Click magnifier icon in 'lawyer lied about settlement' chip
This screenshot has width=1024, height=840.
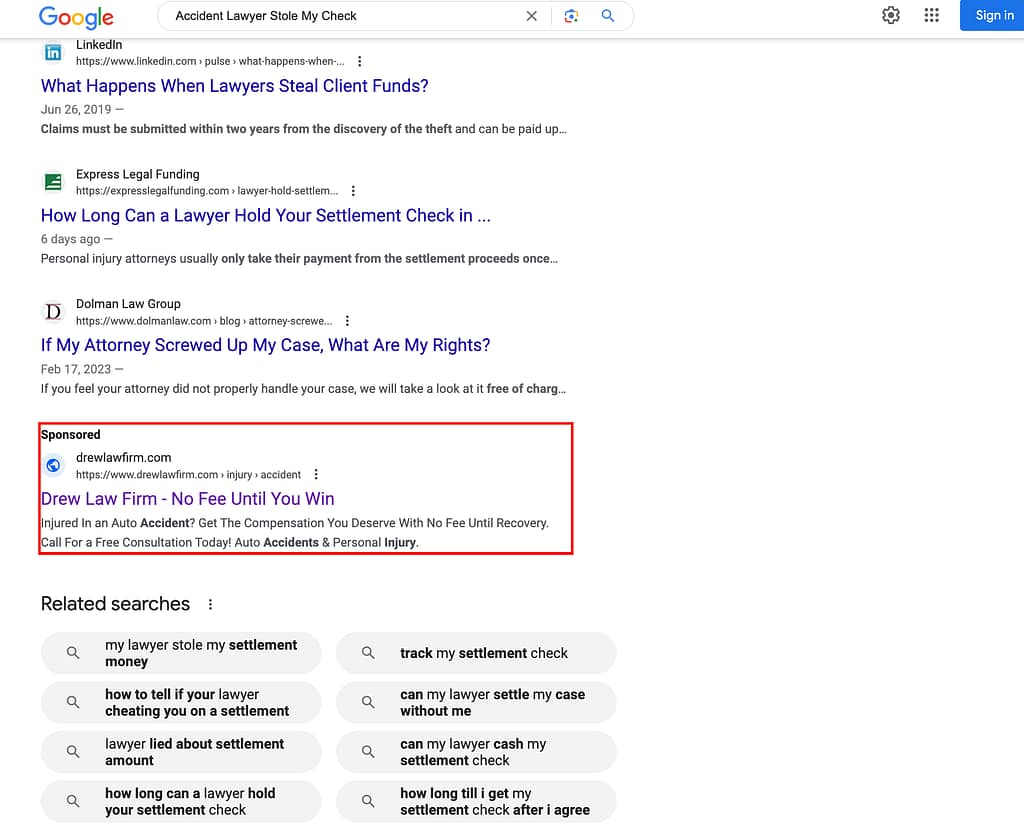(x=73, y=752)
